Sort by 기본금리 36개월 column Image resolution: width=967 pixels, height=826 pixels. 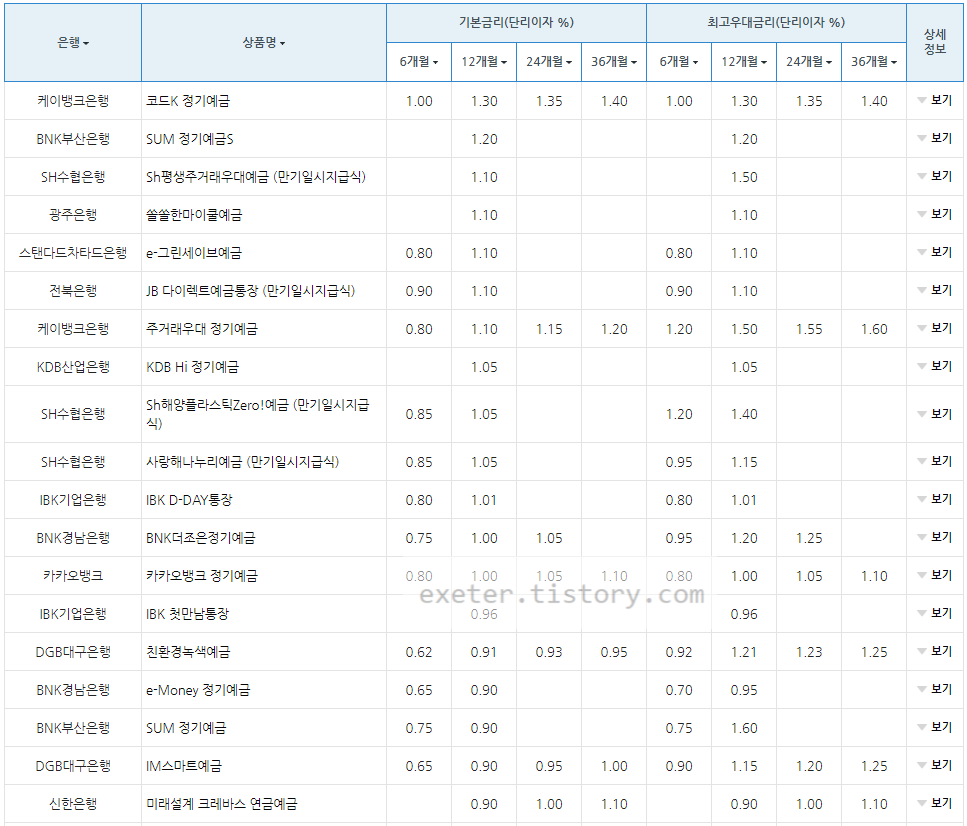coord(614,62)
